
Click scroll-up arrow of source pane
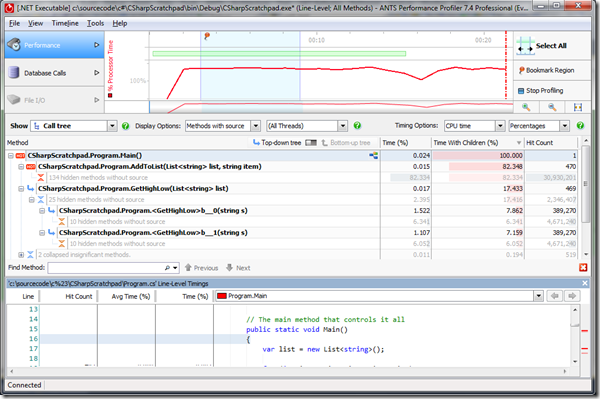(575, 309)
